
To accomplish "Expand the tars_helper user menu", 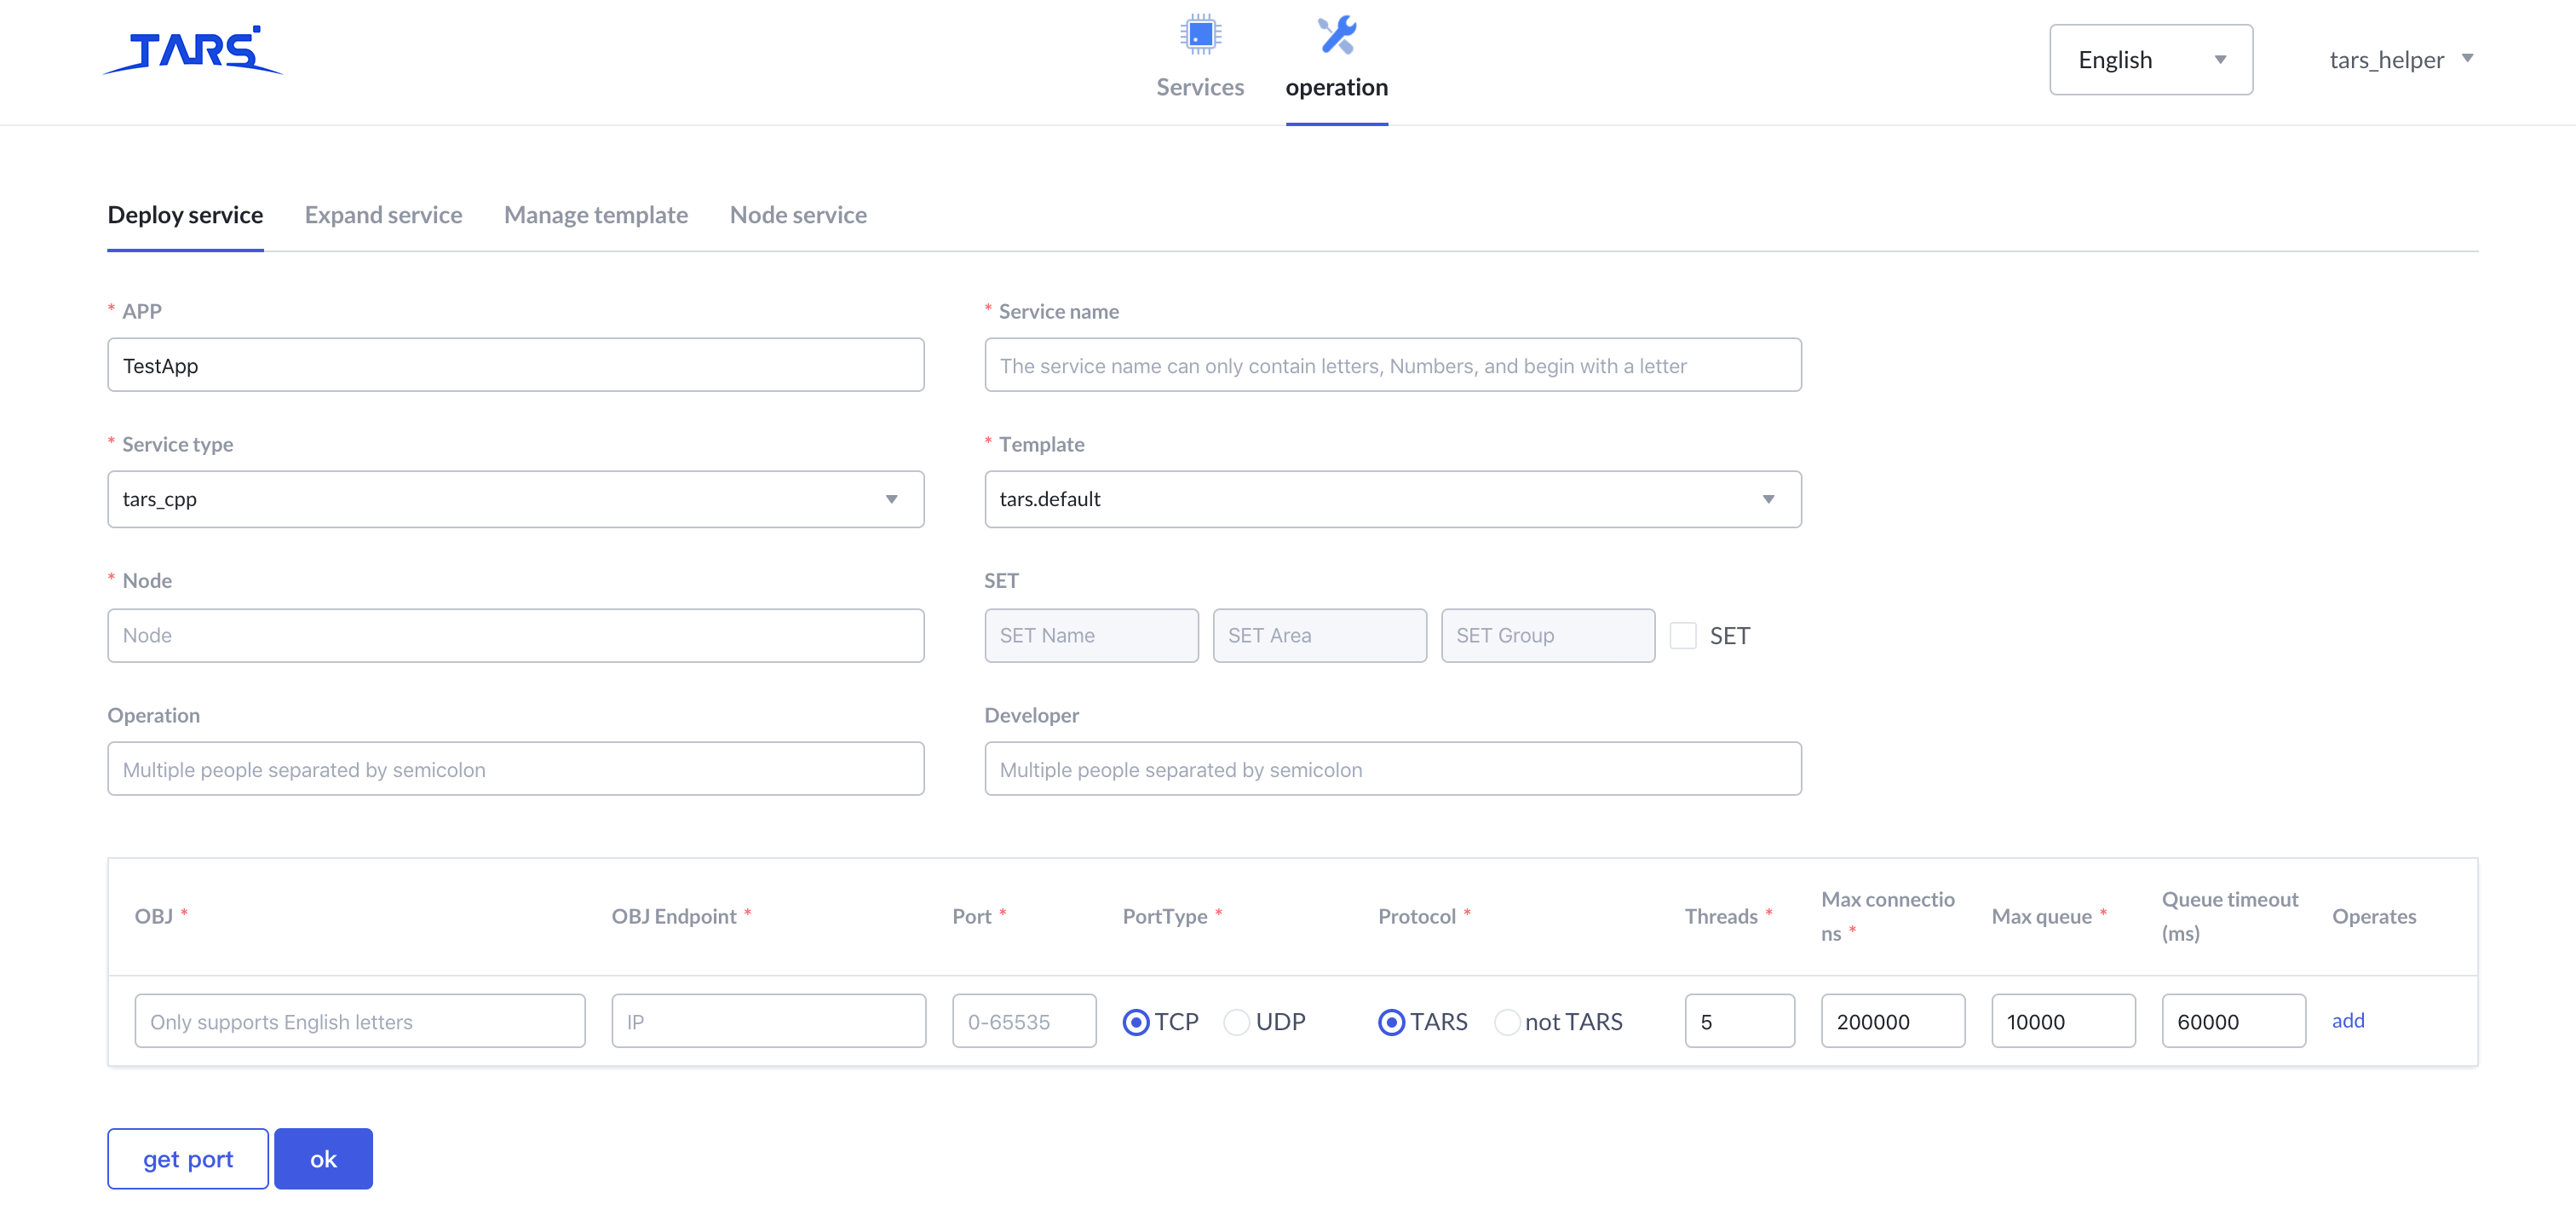I will point(2400,60).
